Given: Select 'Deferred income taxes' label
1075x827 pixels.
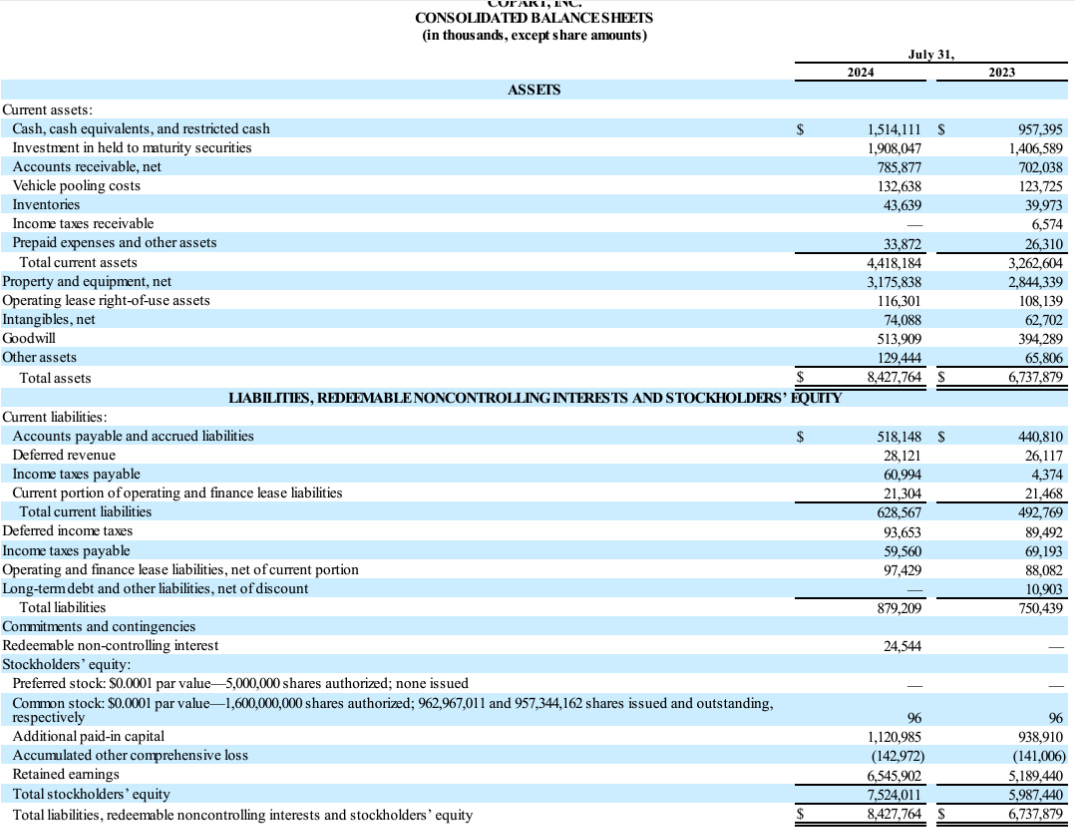Looking at the screenshot, I should point(67,531).
